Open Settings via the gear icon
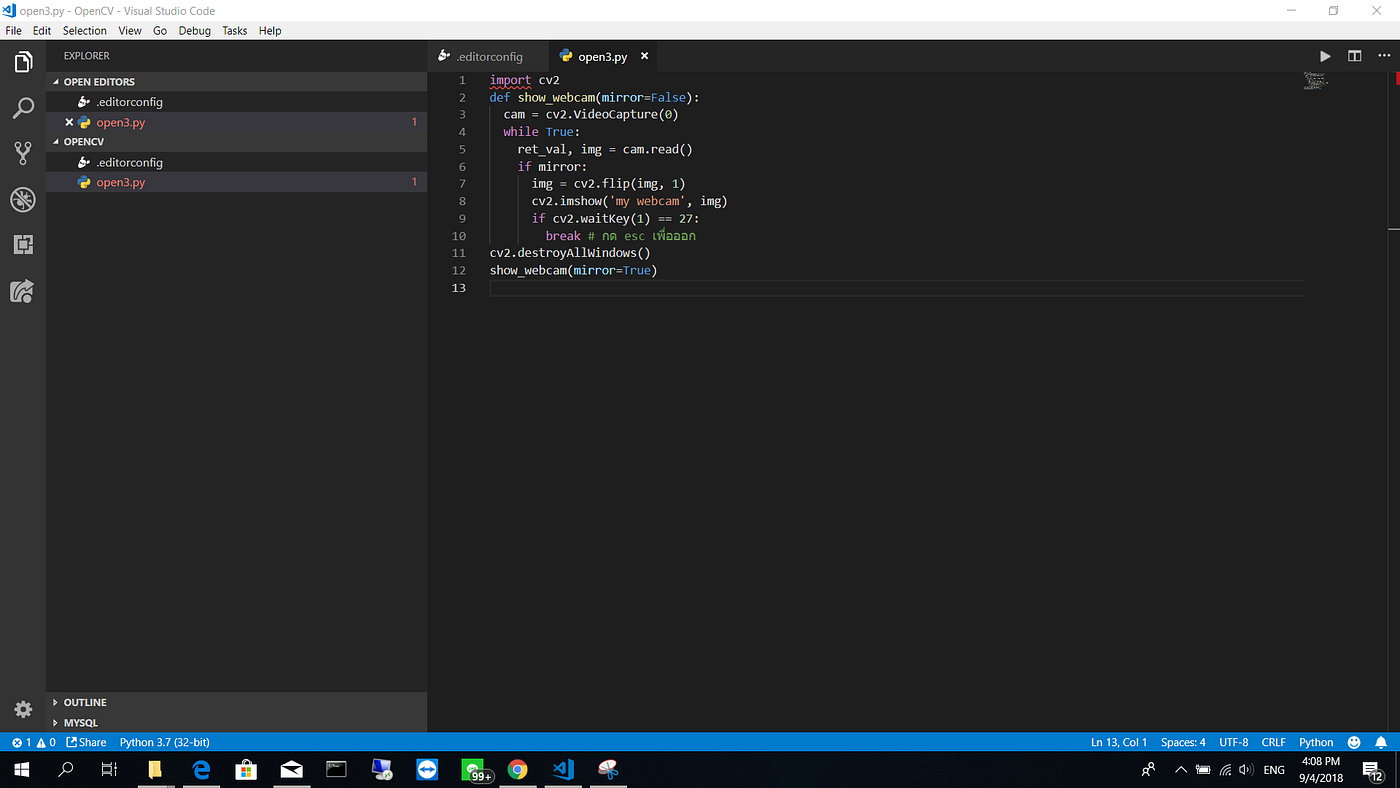The image size is (1400, 788). pyautogui.click(x=23, y=707)
